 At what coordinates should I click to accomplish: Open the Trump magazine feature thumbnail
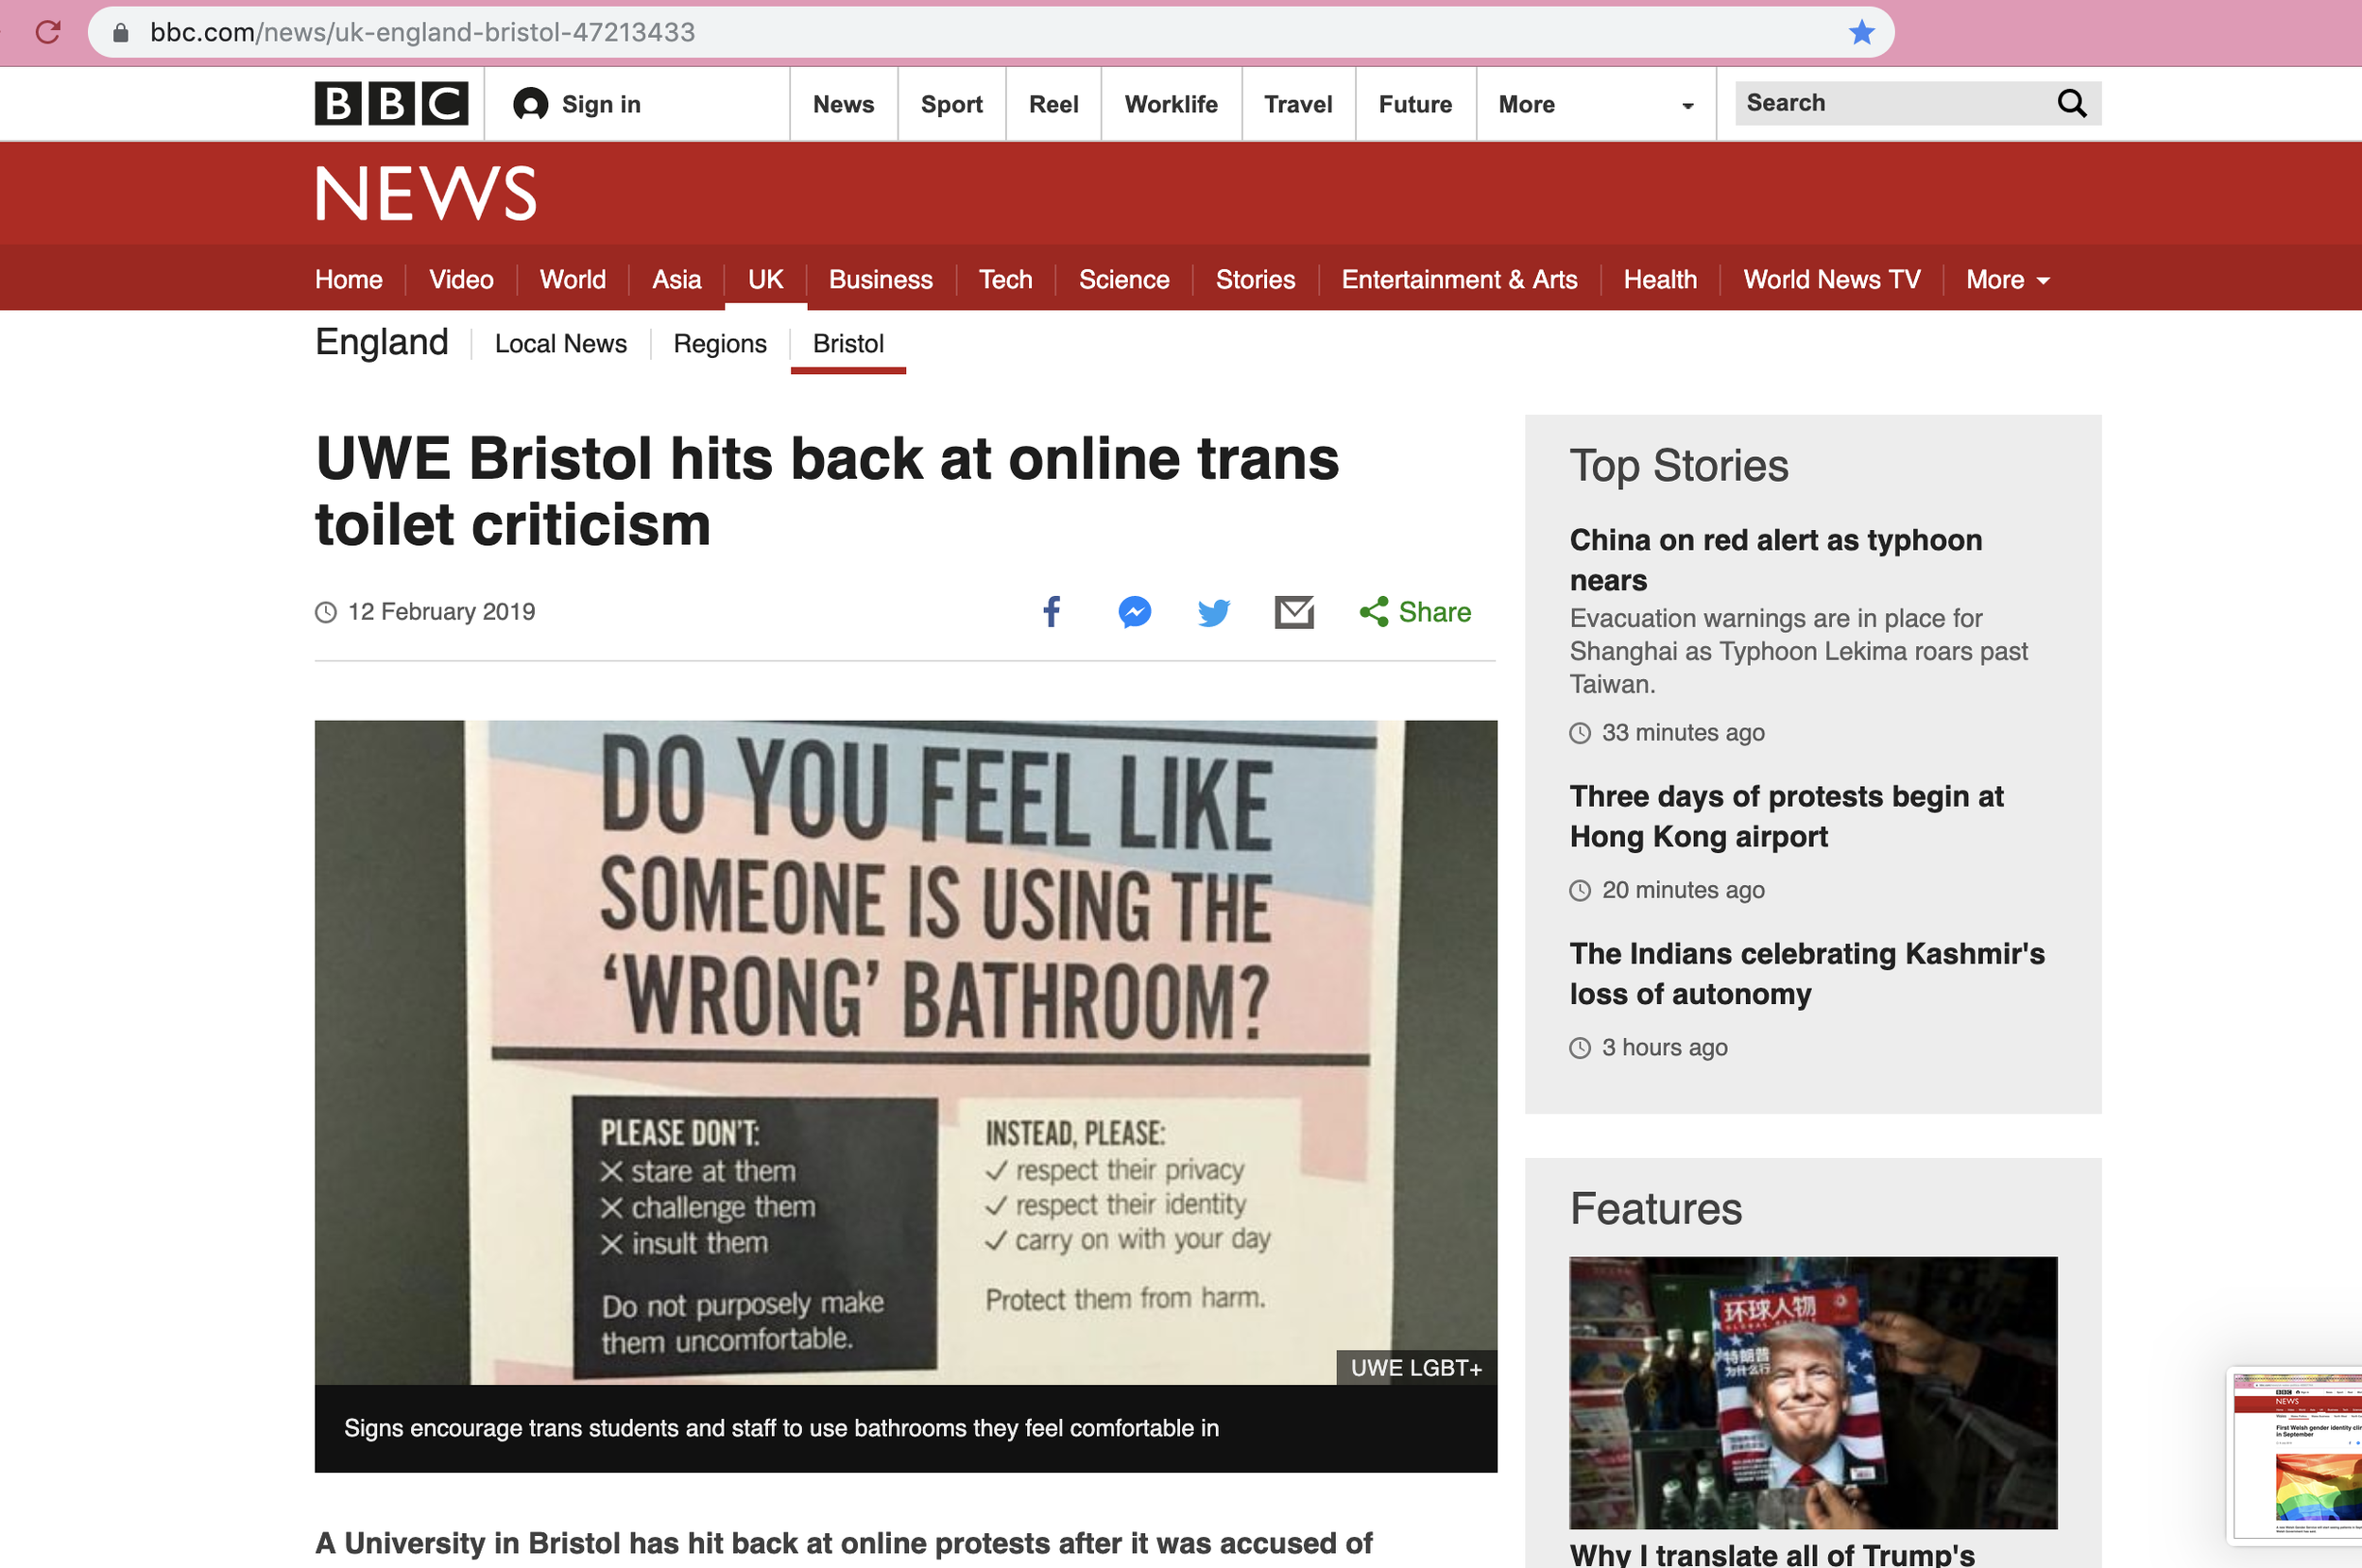1812,1392
